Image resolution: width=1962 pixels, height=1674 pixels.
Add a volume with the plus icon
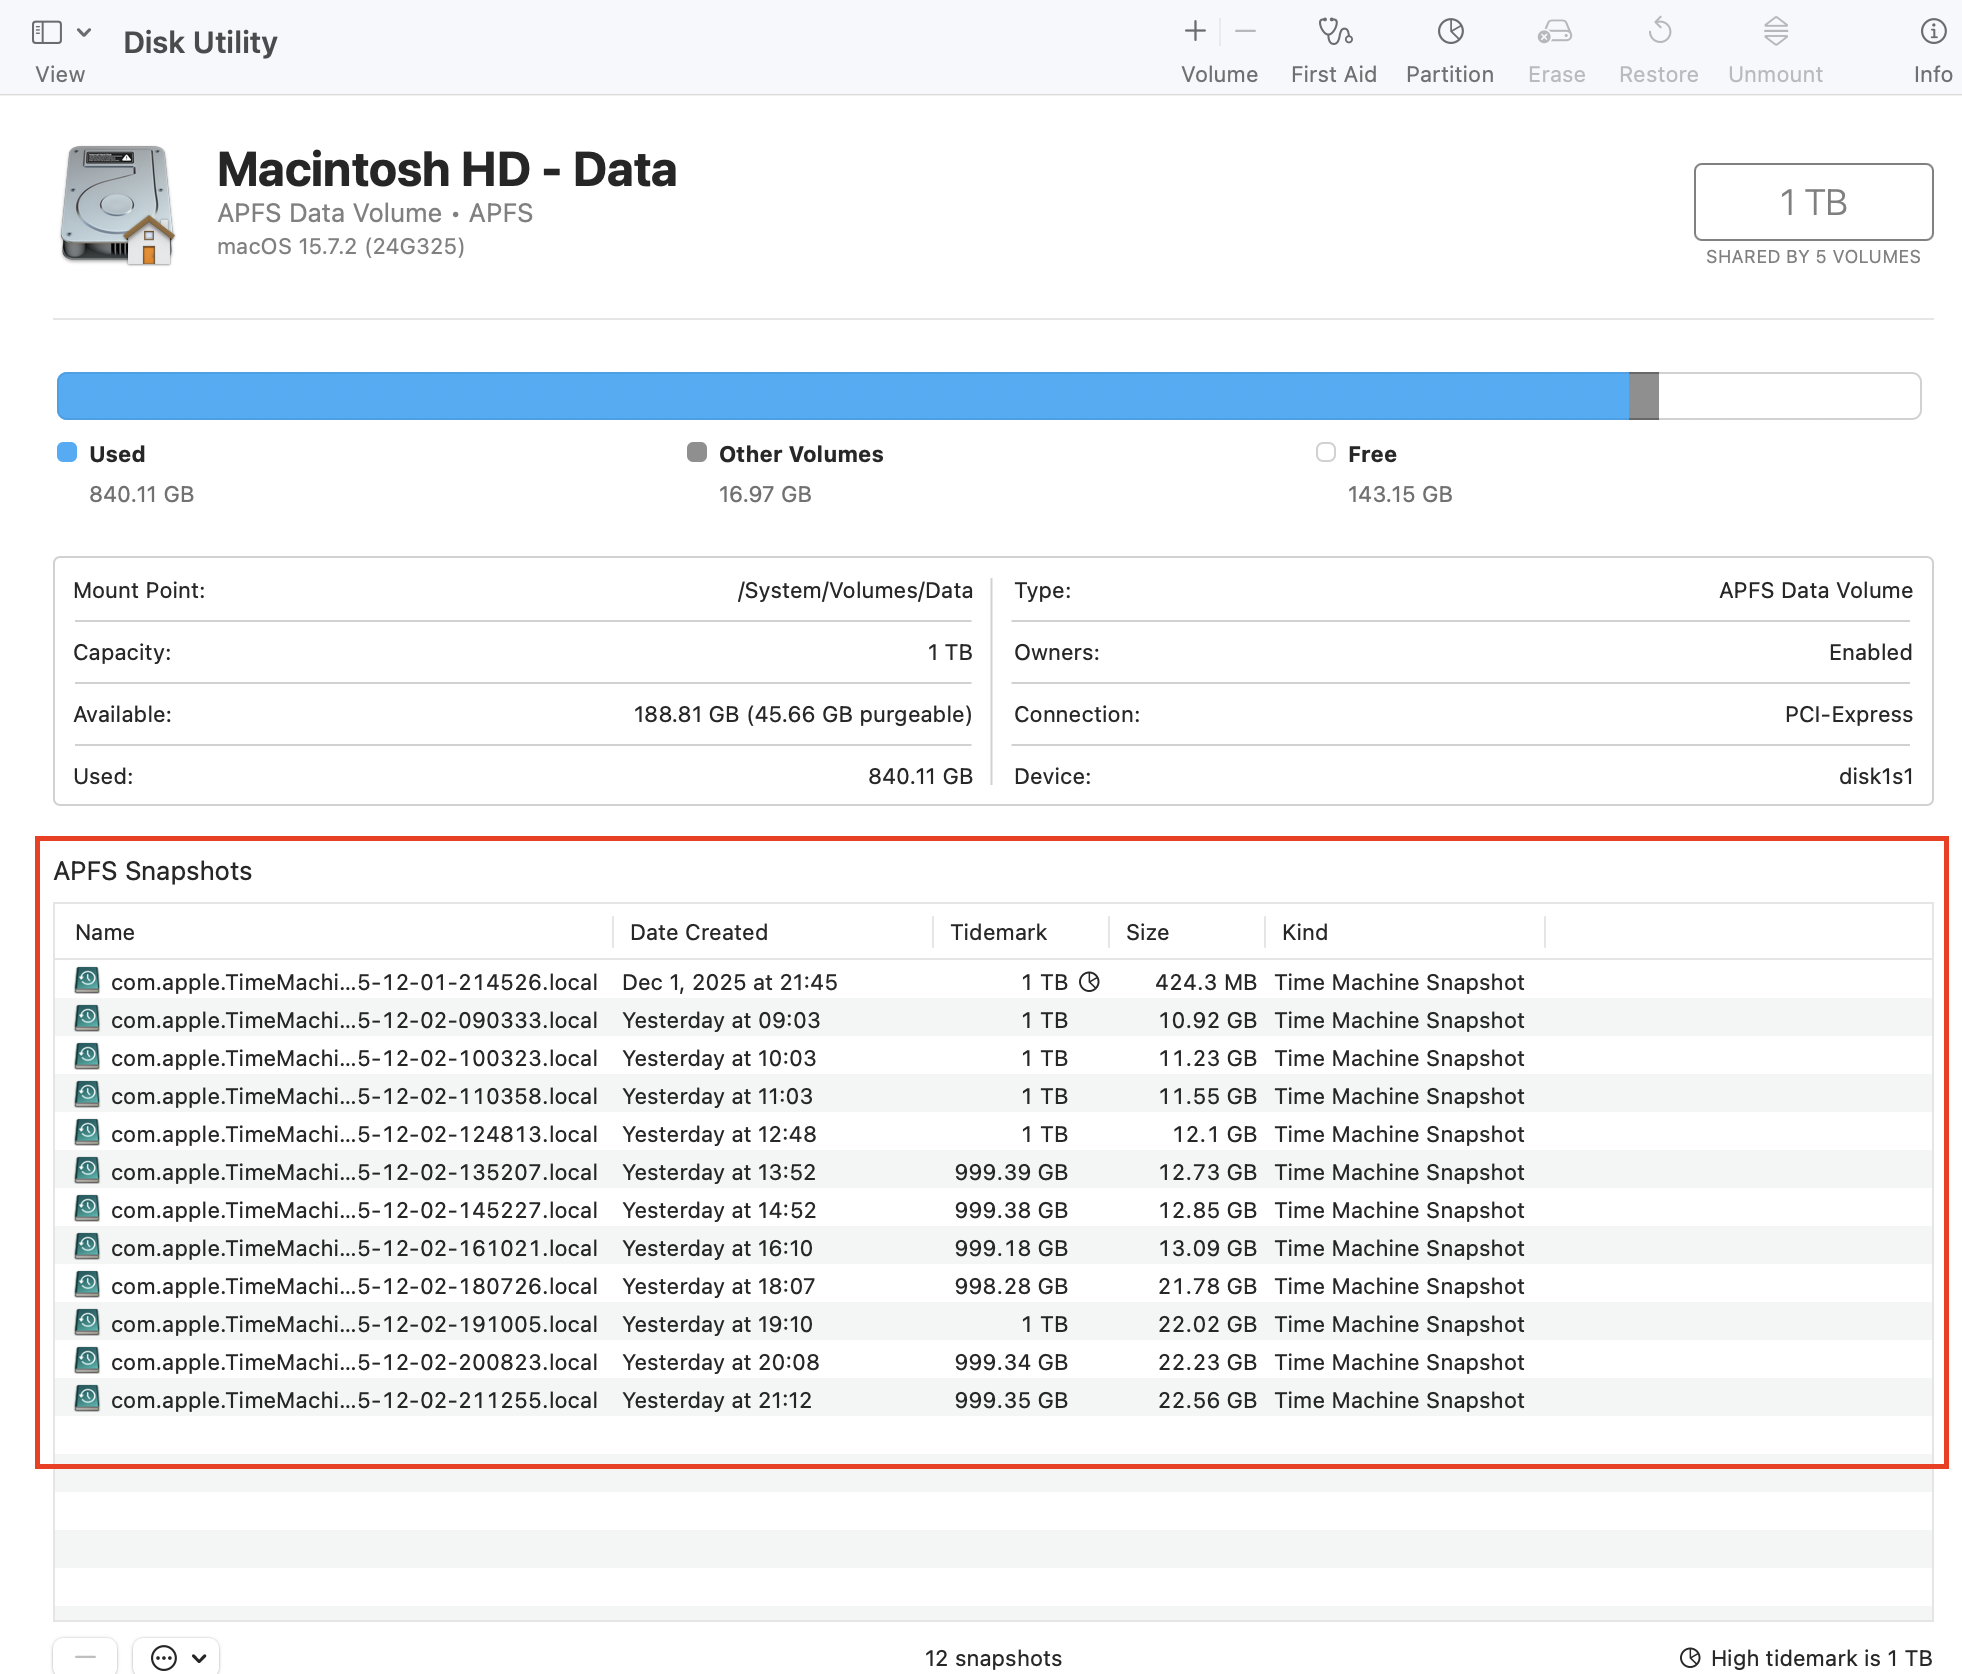(x=1195, y=32)
